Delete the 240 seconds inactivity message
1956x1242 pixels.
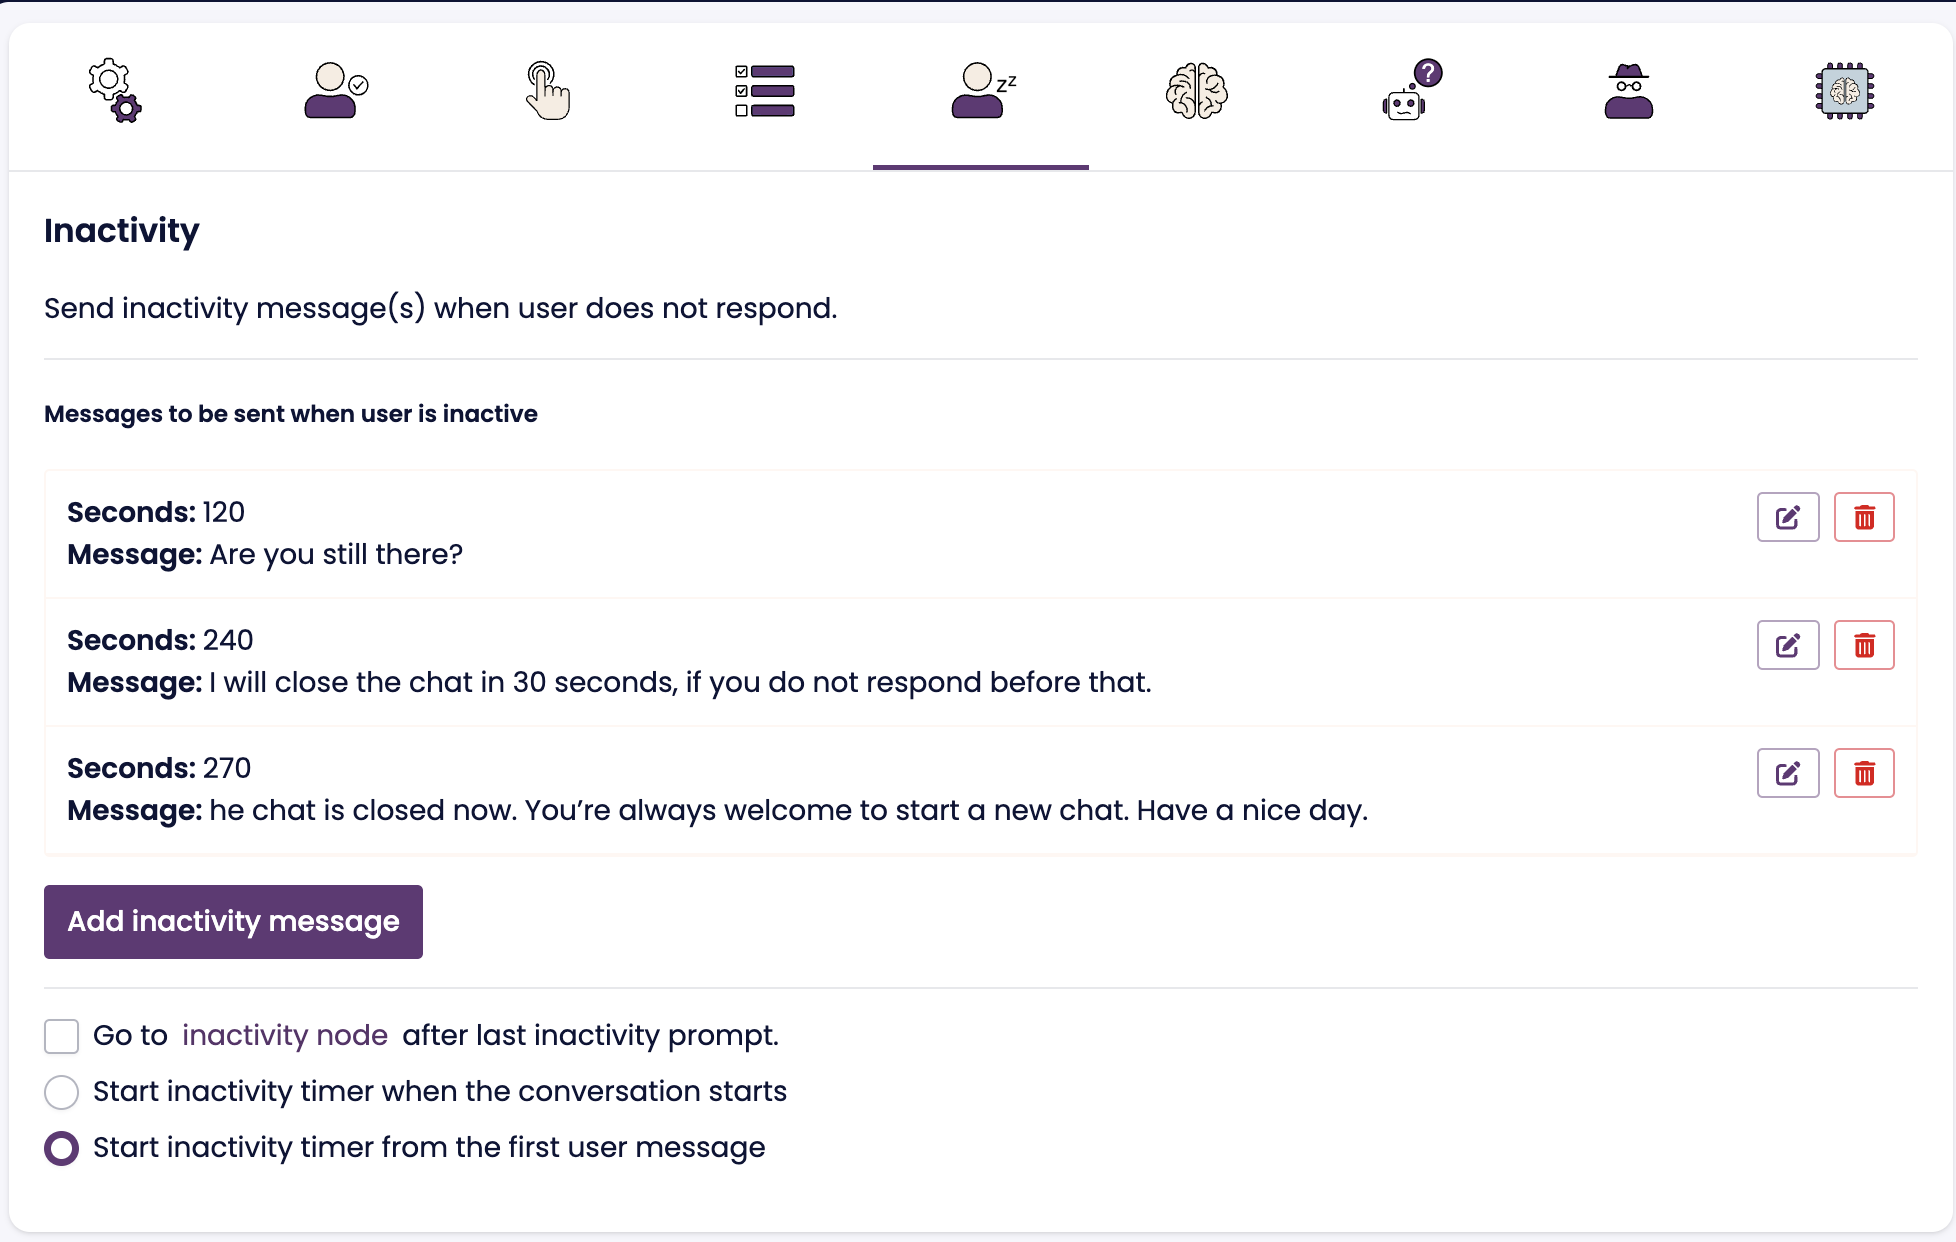(1864, 645)
